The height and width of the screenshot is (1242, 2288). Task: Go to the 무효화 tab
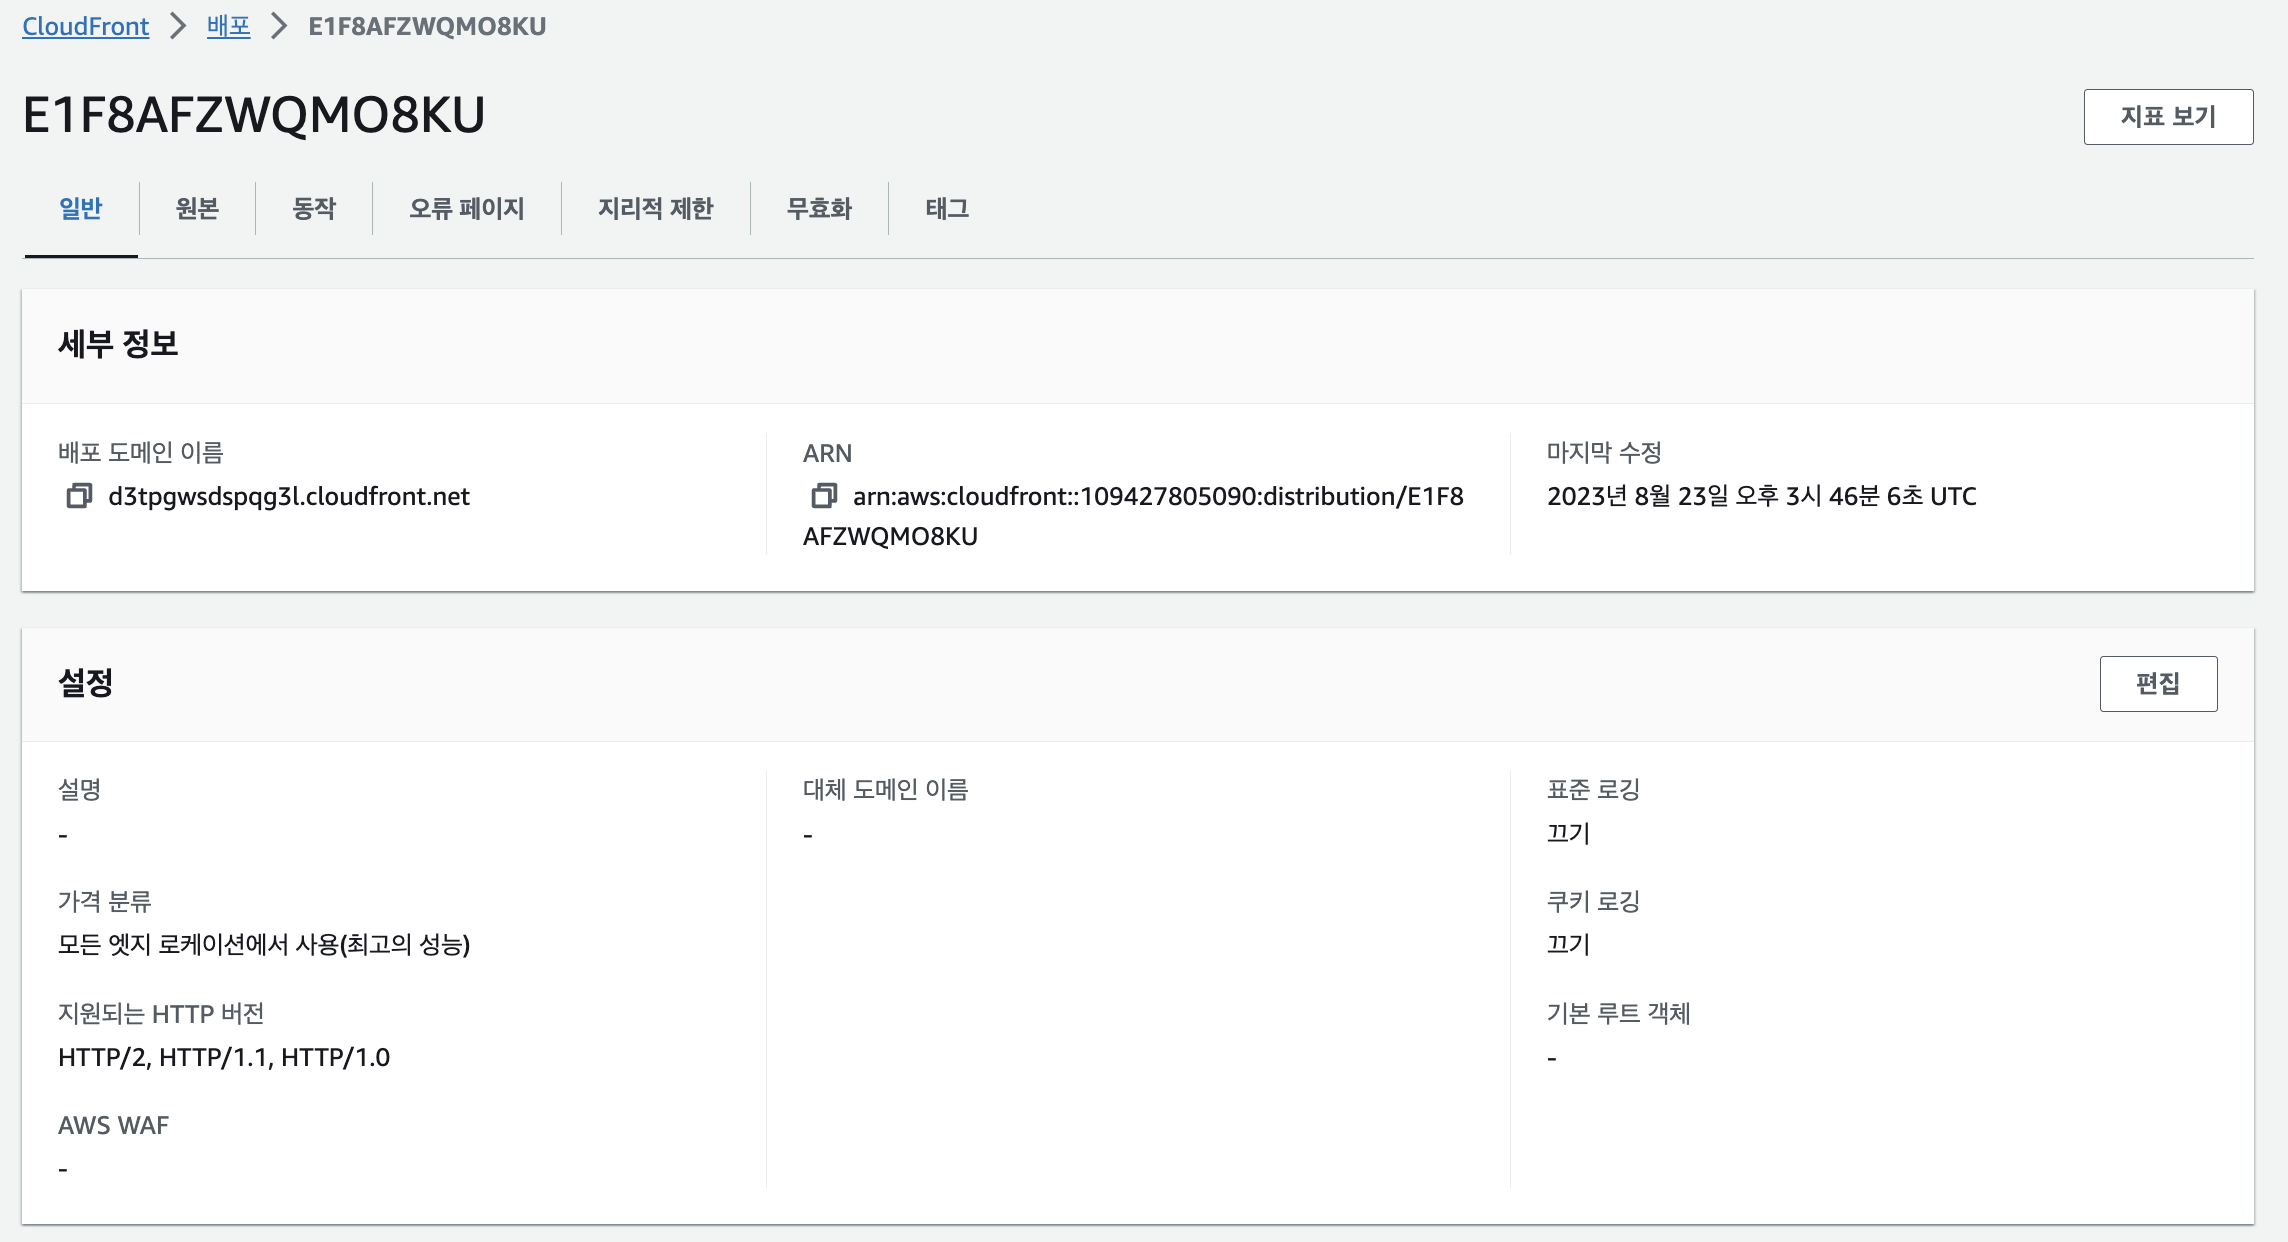pos(819,208)
